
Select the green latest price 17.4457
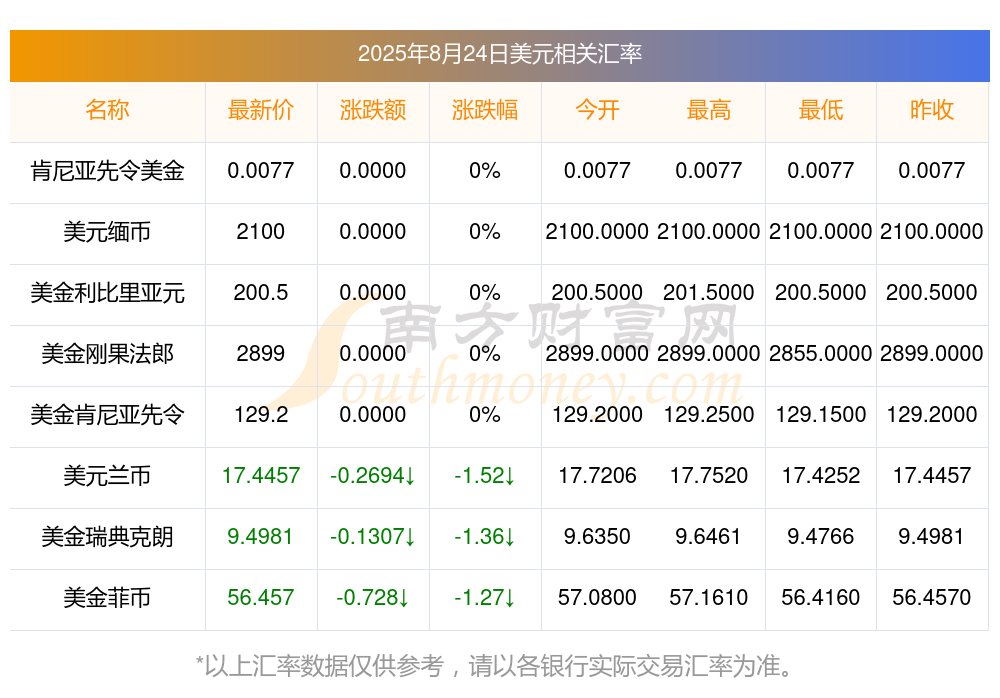coord(261,476)
